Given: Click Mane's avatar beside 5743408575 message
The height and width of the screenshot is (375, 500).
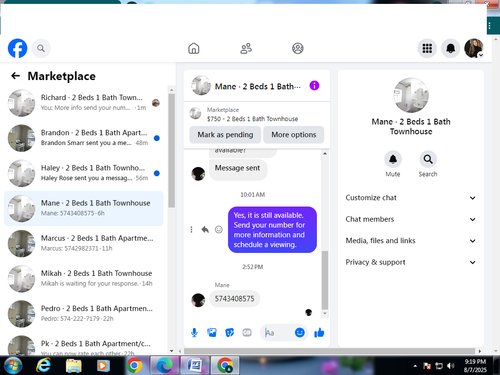Looking at the screenshot, I should [x=198, y=300].
